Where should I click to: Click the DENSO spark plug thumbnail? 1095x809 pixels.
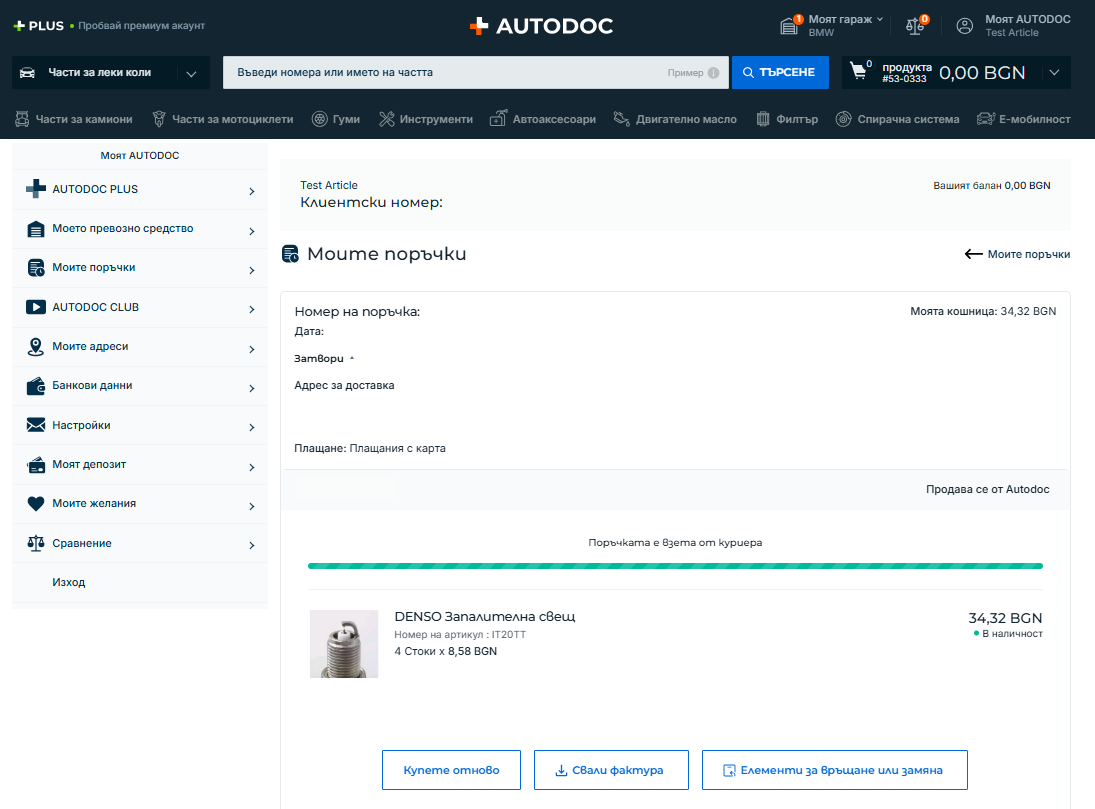coord(344,644)
